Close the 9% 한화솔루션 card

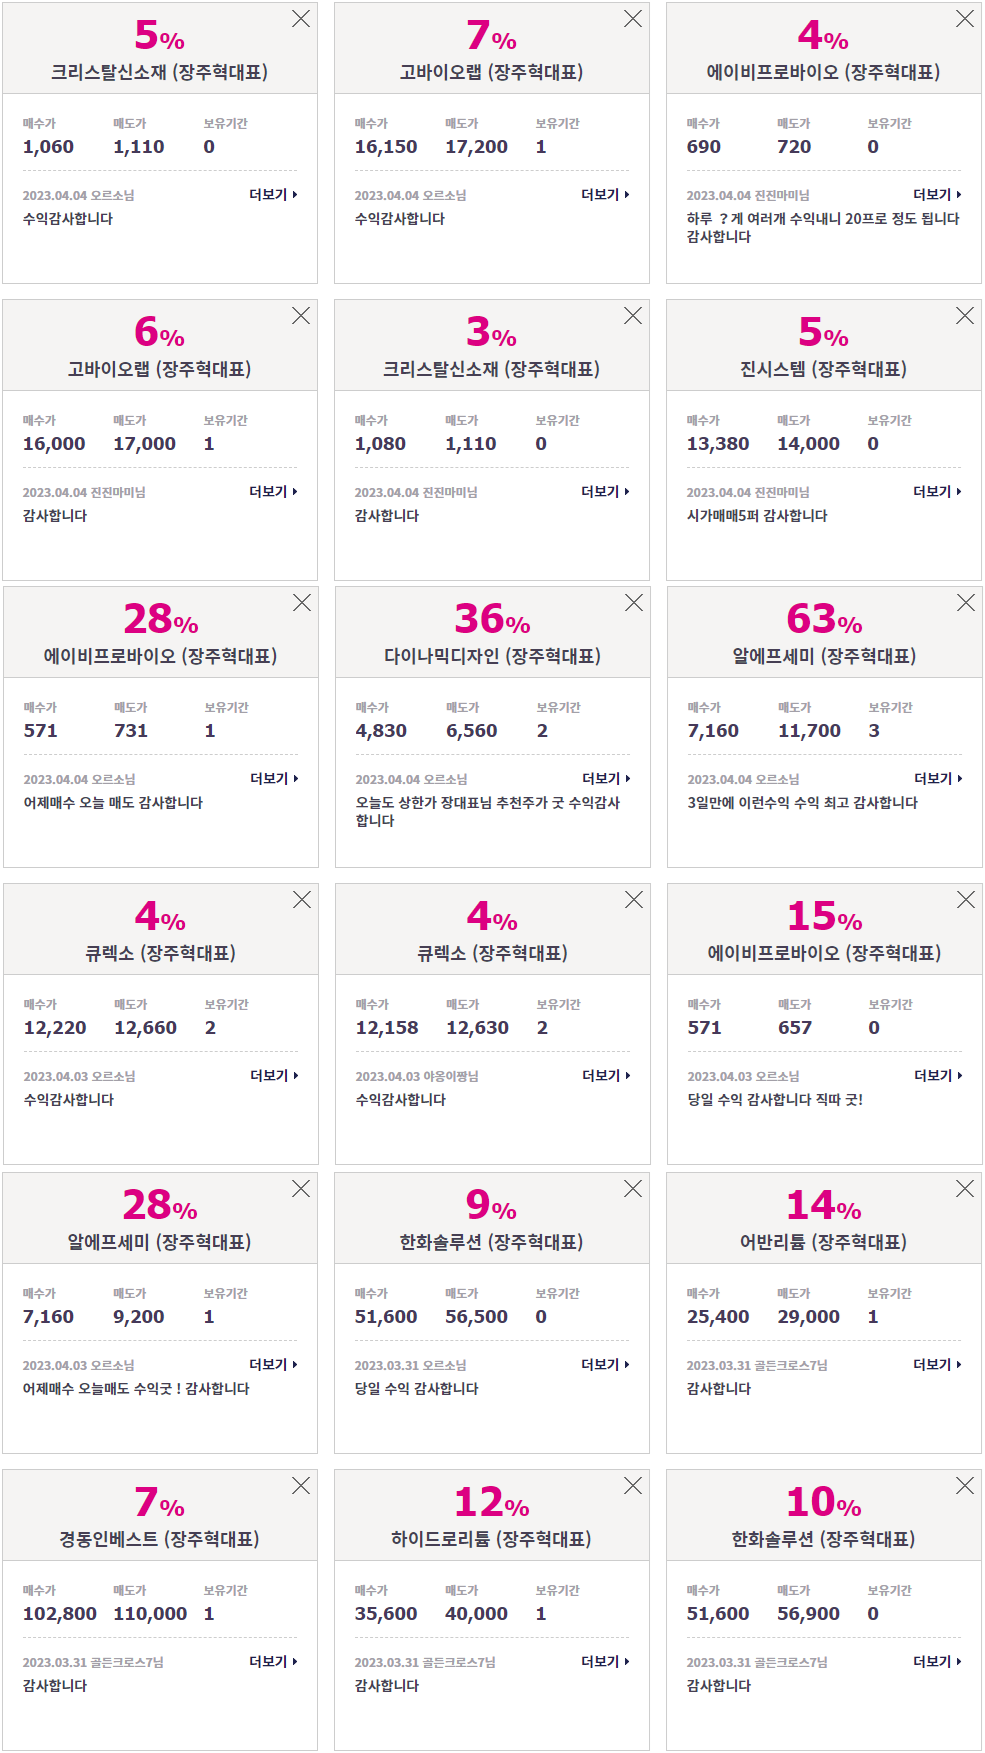[633, 1189]
